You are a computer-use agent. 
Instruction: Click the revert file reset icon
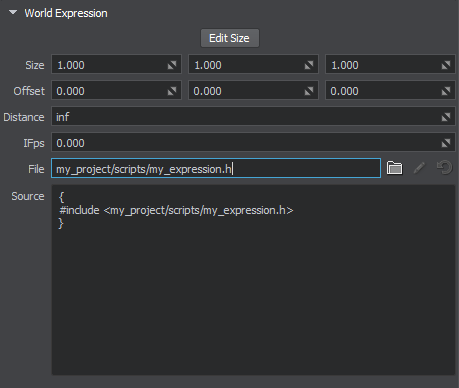click(x=445, y=168)
